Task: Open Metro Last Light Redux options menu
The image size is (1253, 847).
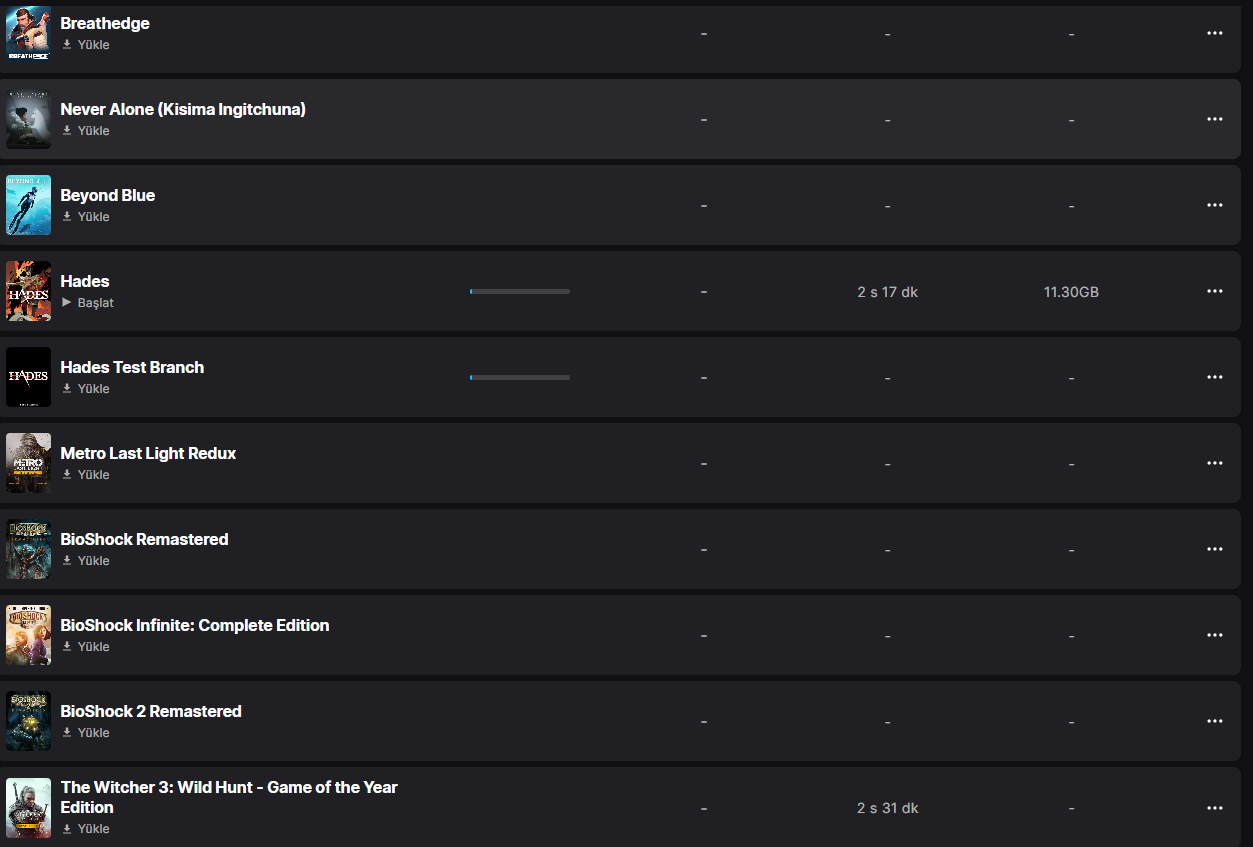Action: click(x=1214, y=463)
